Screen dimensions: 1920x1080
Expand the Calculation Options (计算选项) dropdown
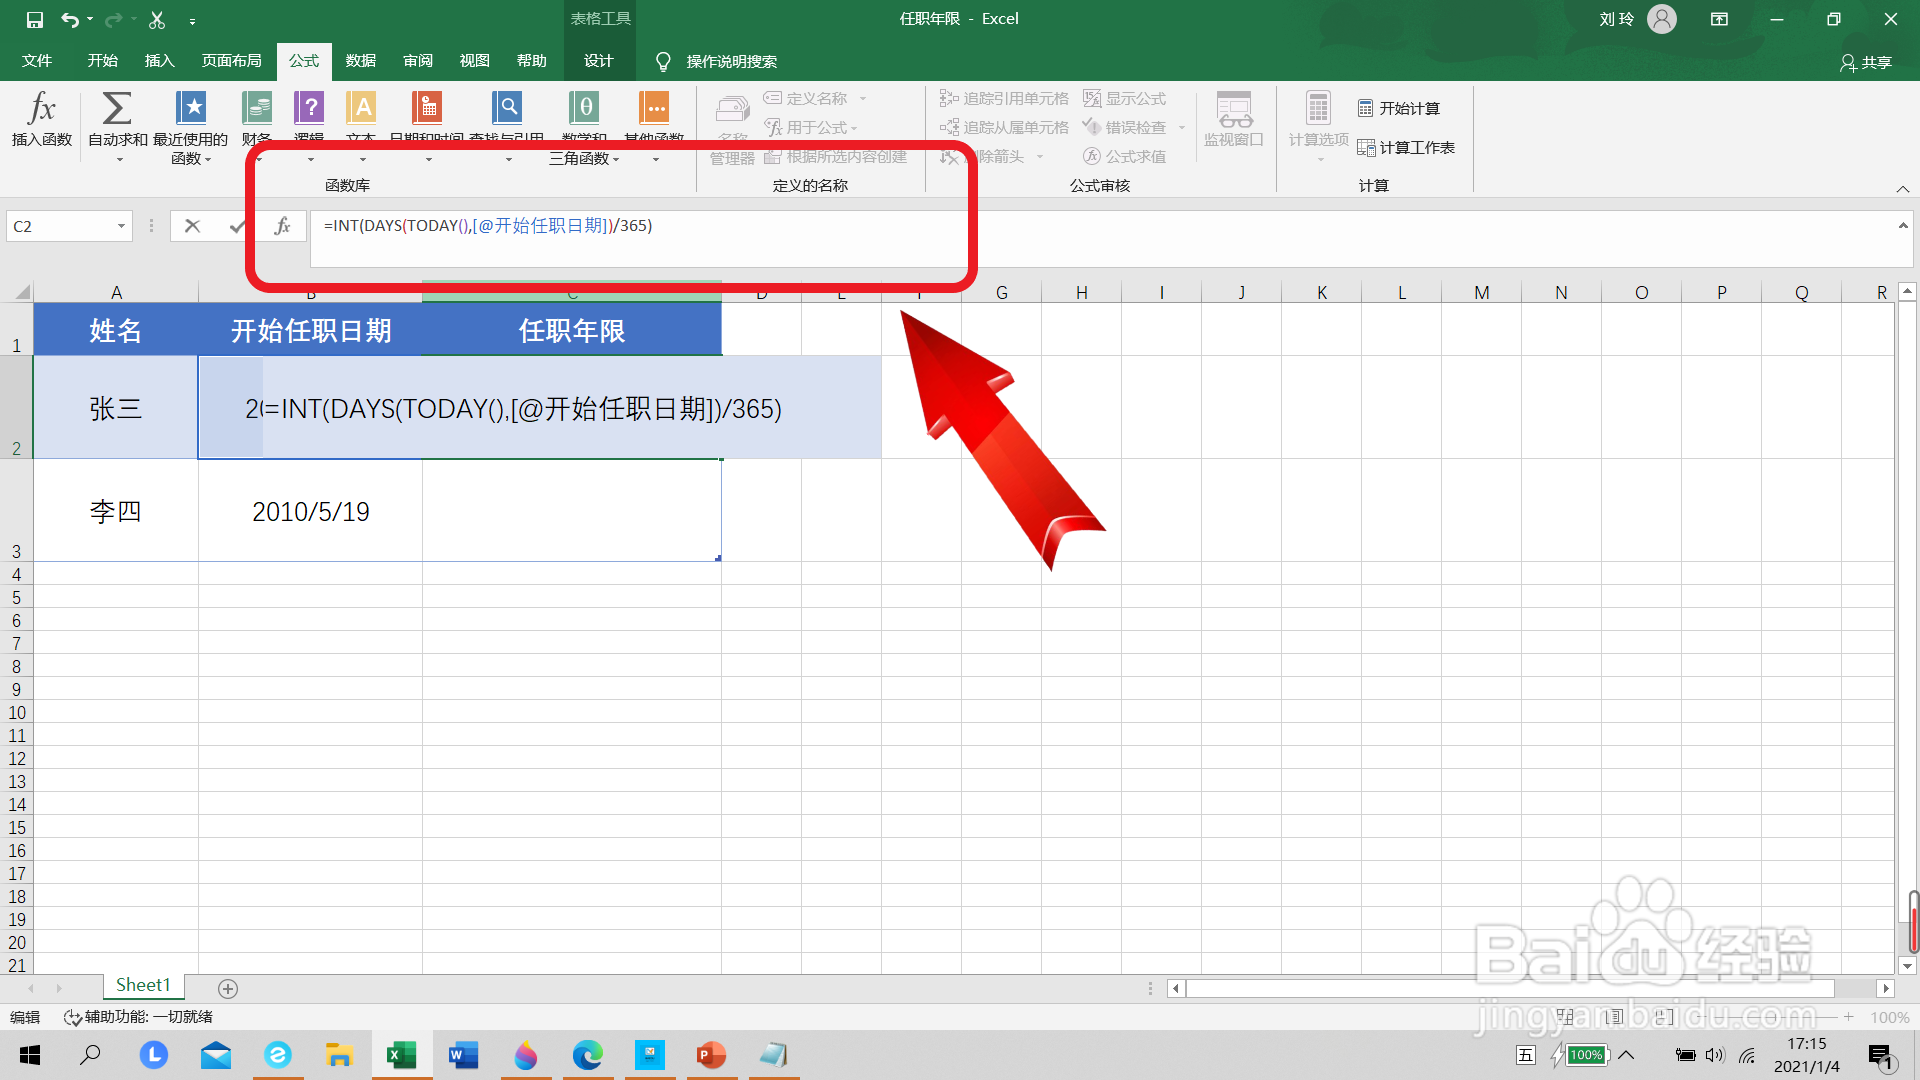point(1318,140)
